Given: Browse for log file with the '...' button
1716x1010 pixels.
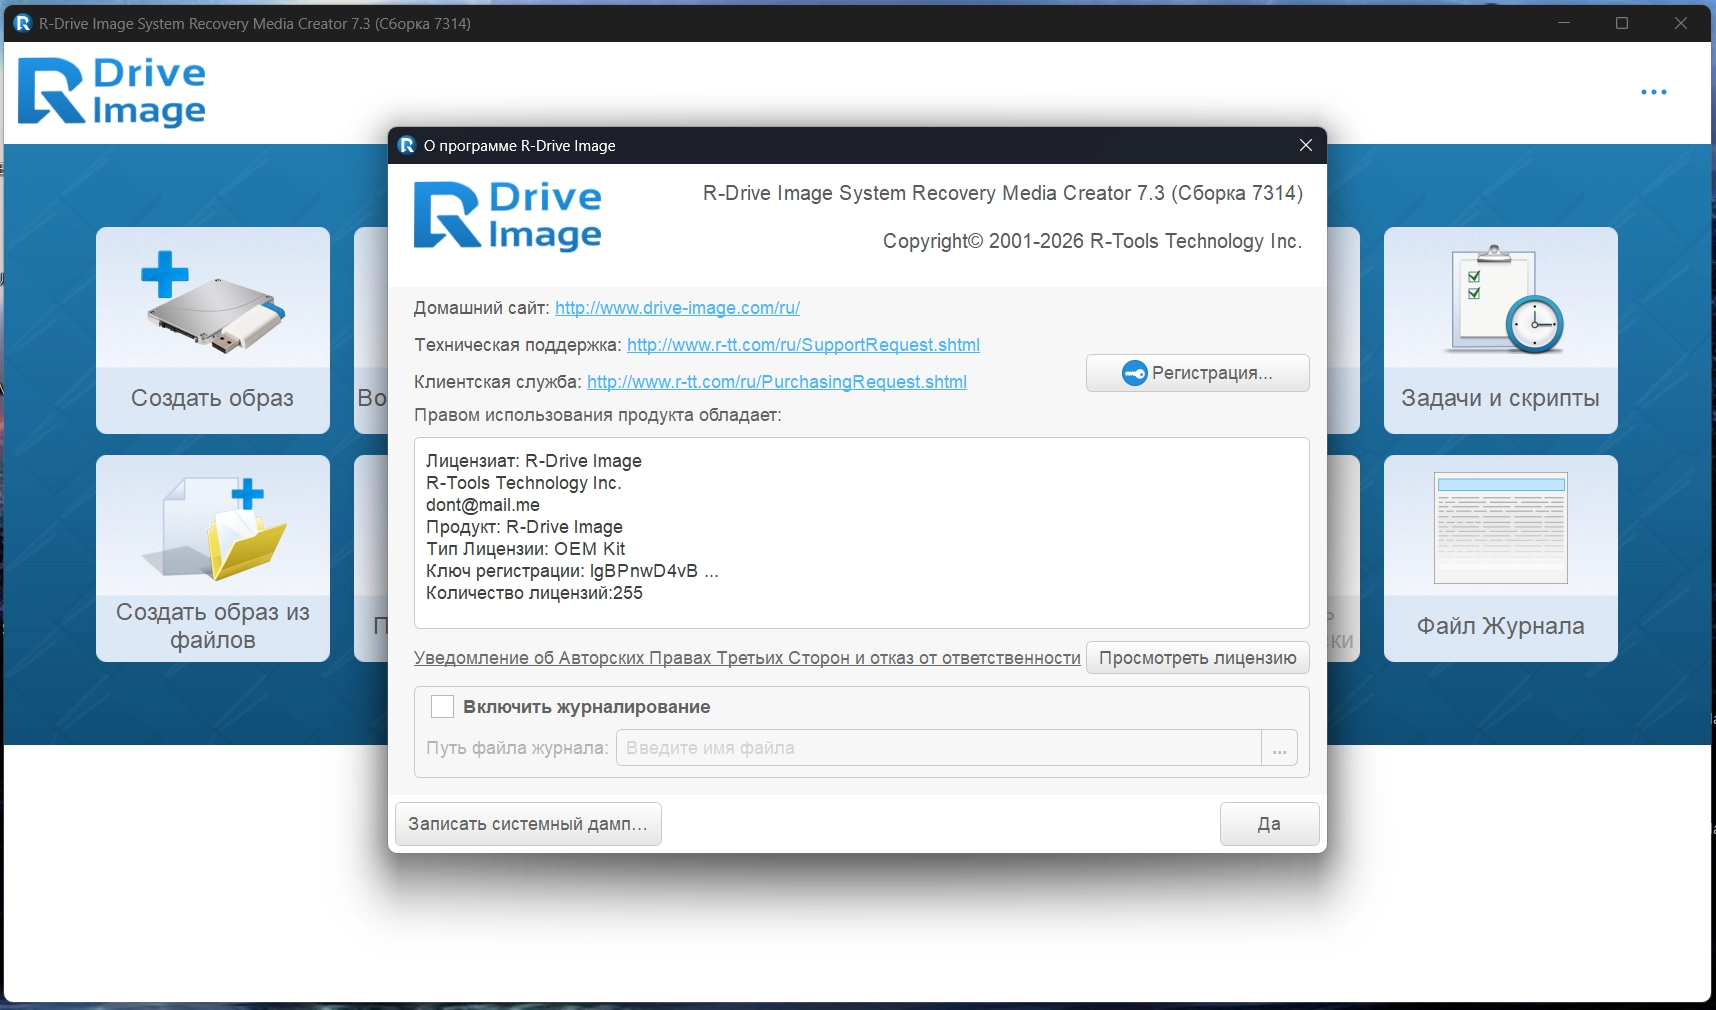Looking at the screenshot, I should [x=1280, y=748].
